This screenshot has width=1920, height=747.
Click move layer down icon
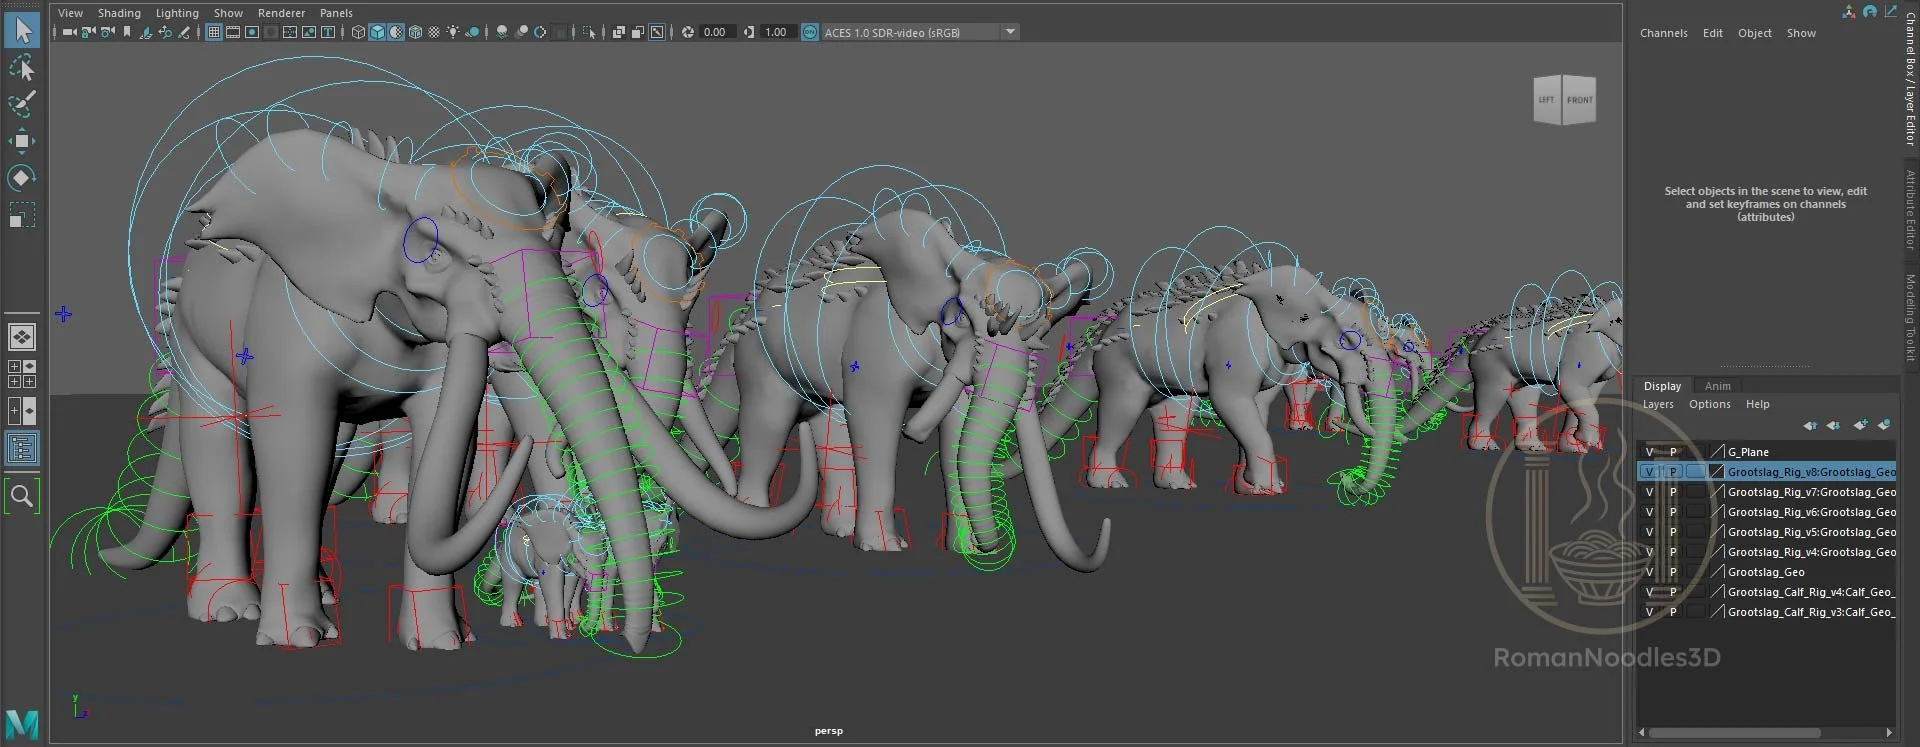tap(1833, 425)
